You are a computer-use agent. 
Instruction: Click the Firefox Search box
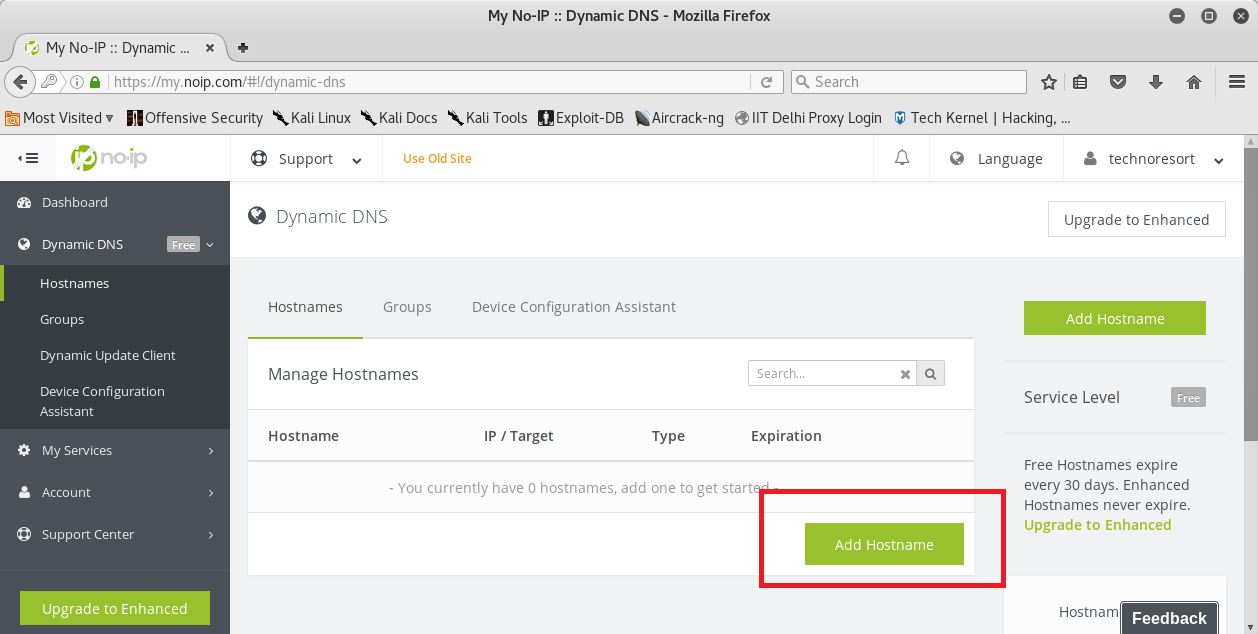click(x=908, y=82)
